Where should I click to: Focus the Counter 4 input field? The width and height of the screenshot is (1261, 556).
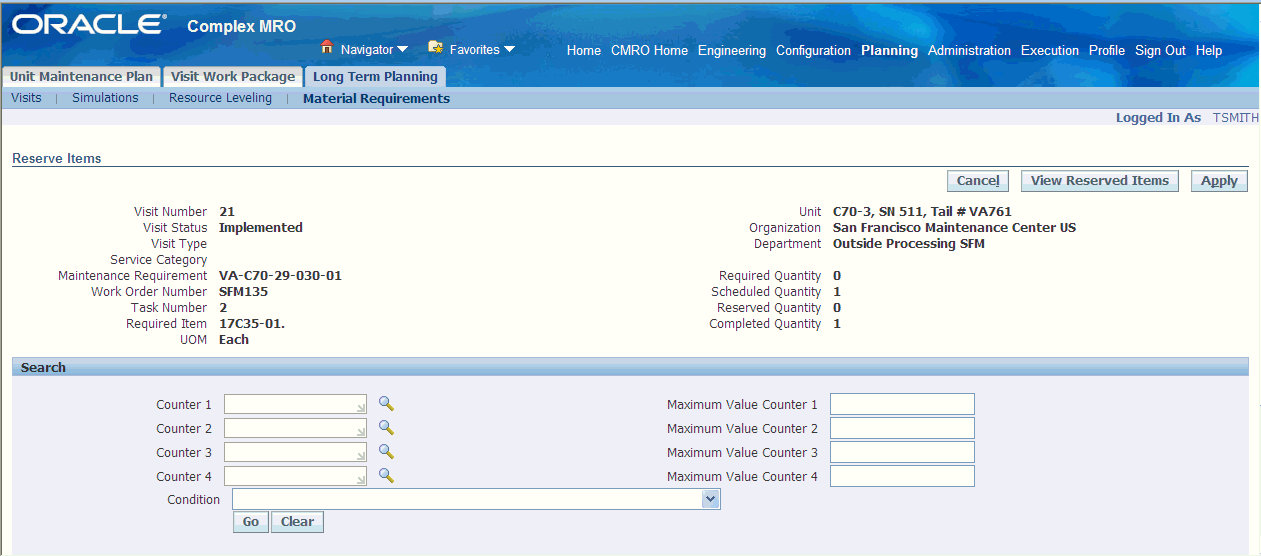296,476
